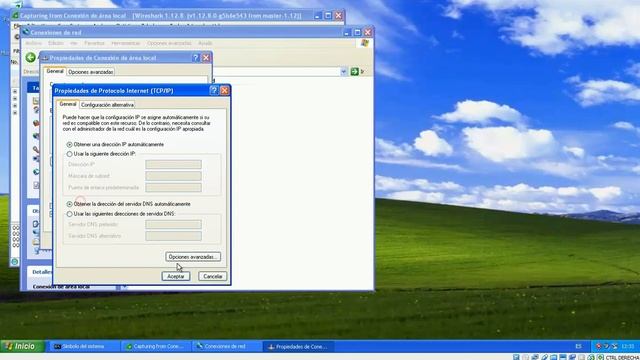Select 'Obtener la dirección del servidor DNS automáticamente'
Viewport: 640px width, 360px height.
point(69,204)
